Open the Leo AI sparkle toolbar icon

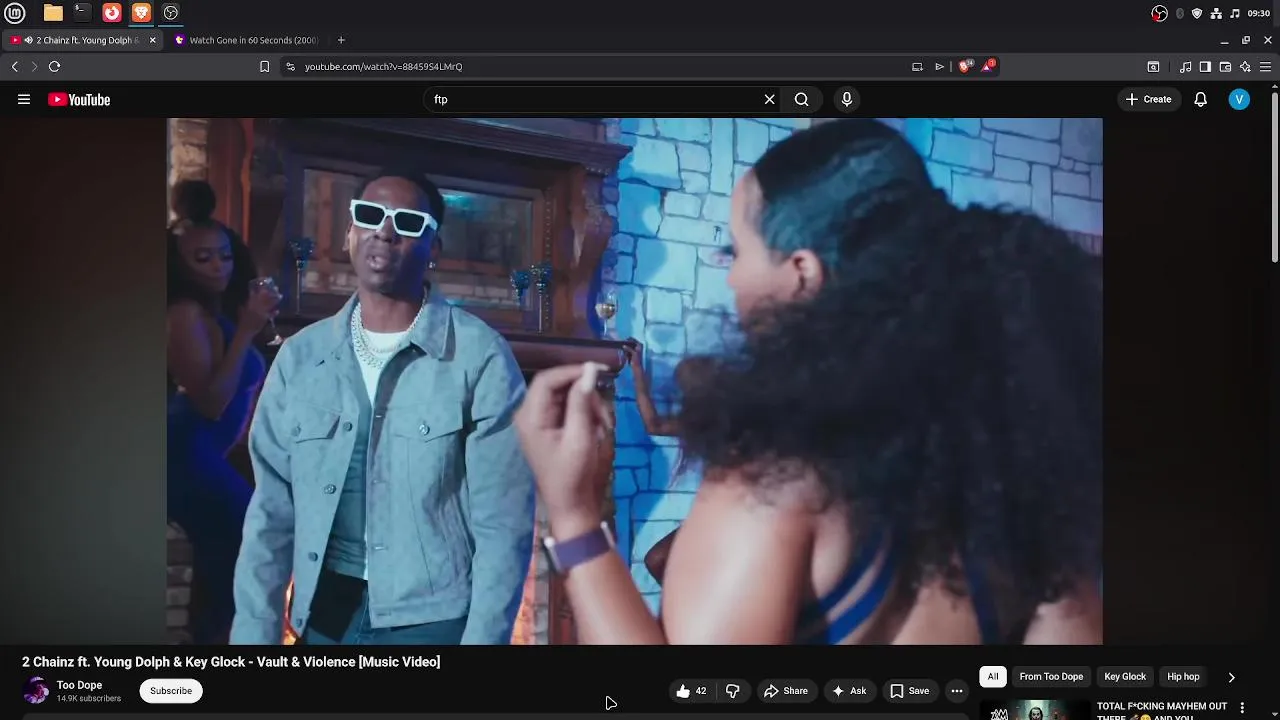click(x=1245, y=67)
